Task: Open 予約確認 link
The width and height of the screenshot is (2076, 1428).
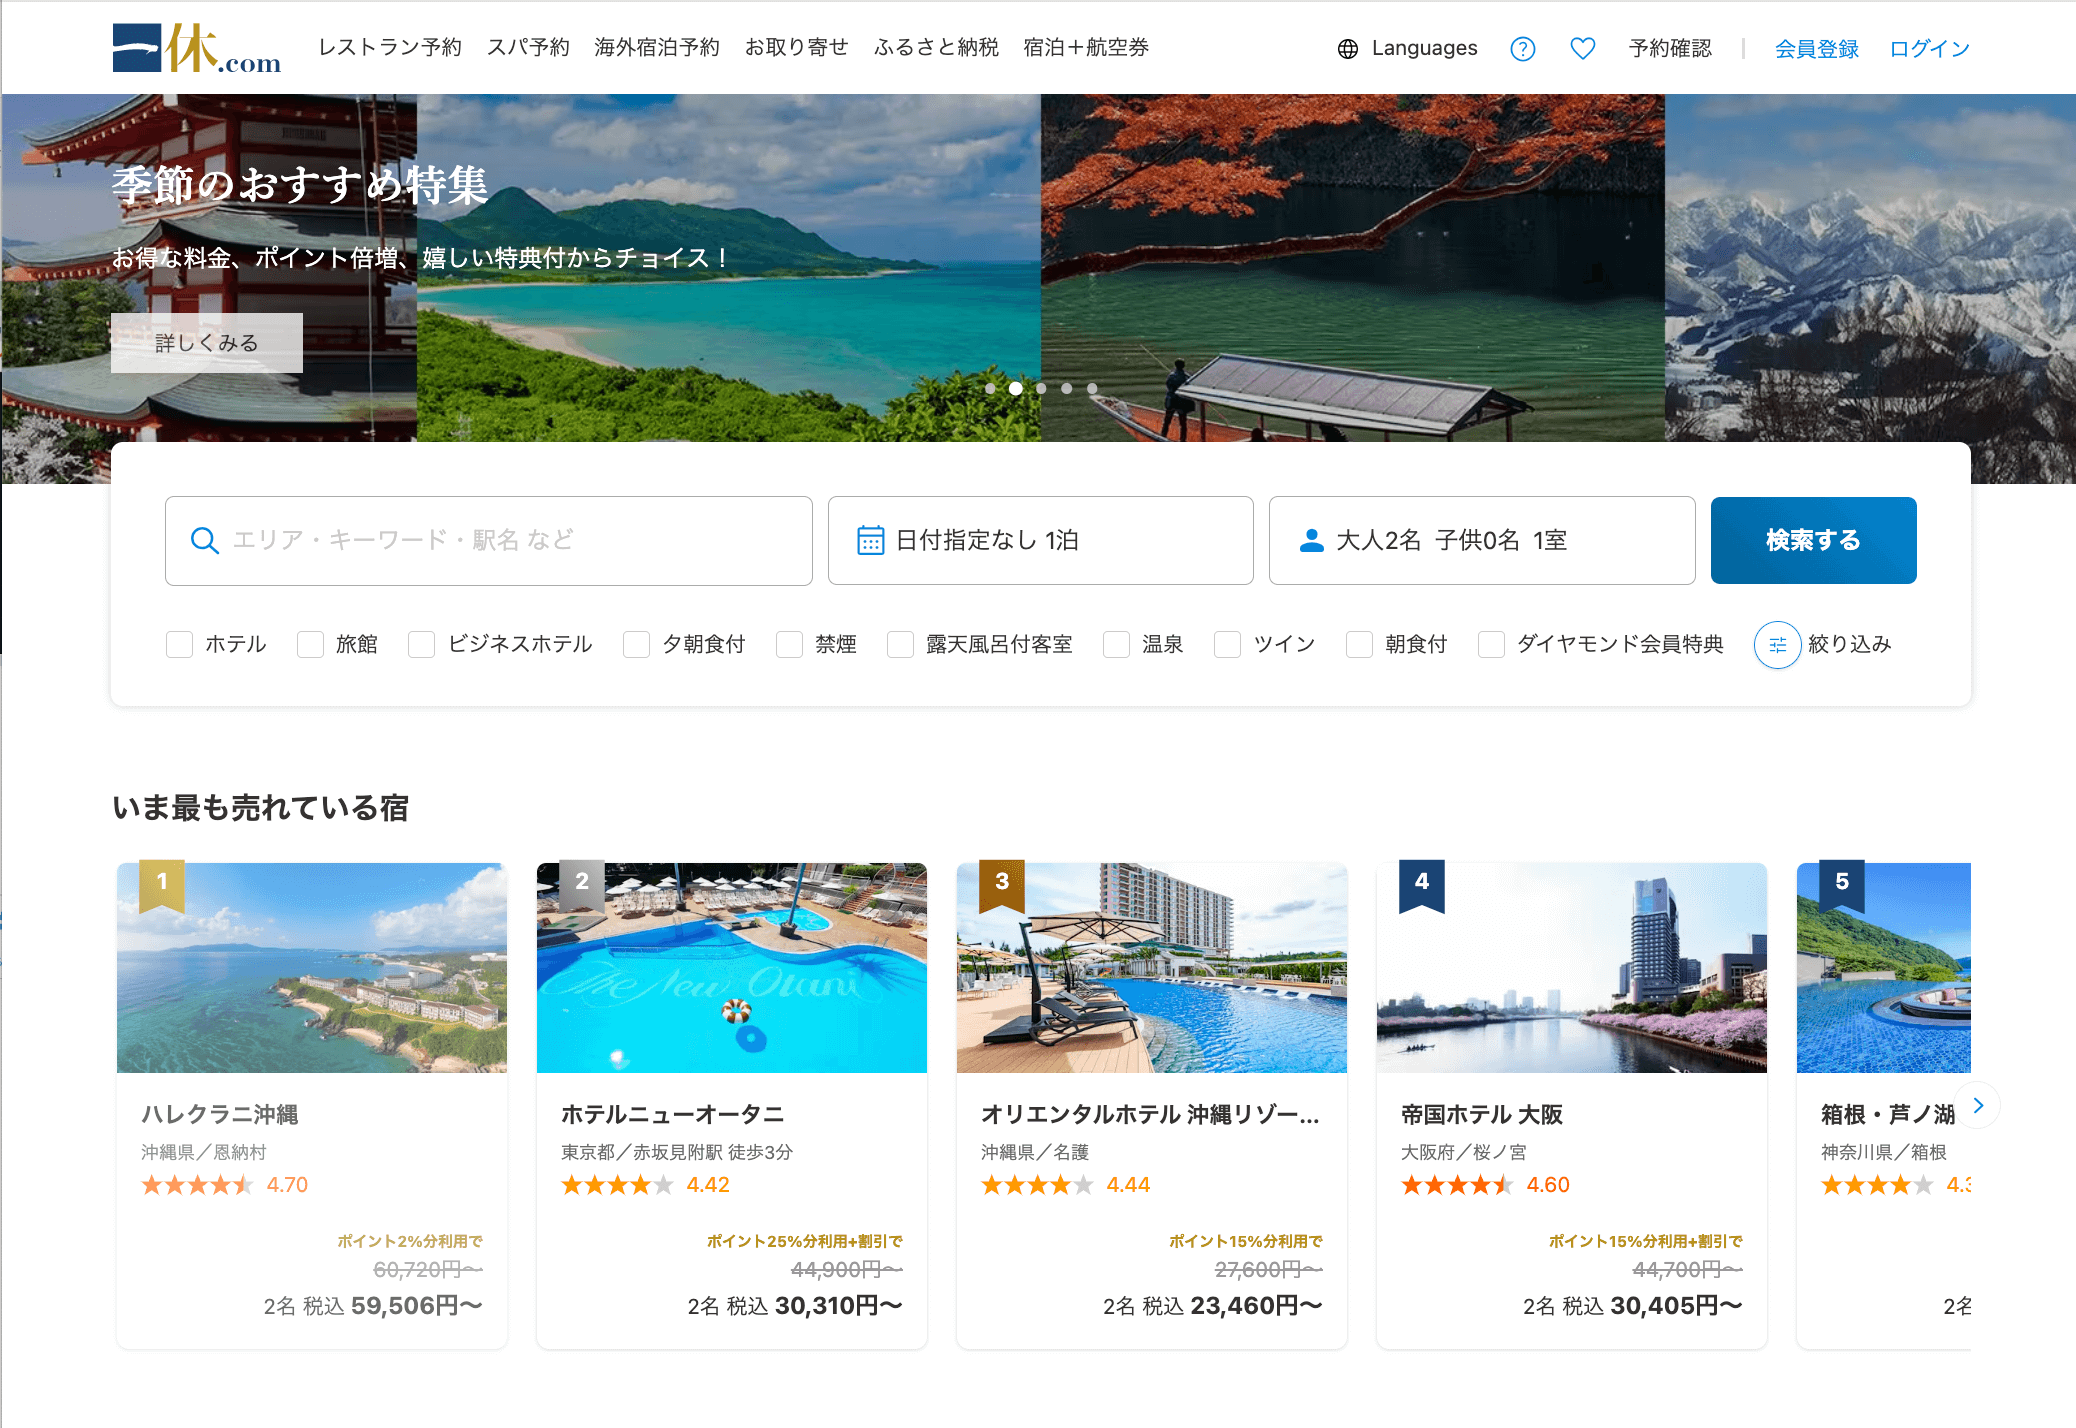Action: coord(1670,48)
